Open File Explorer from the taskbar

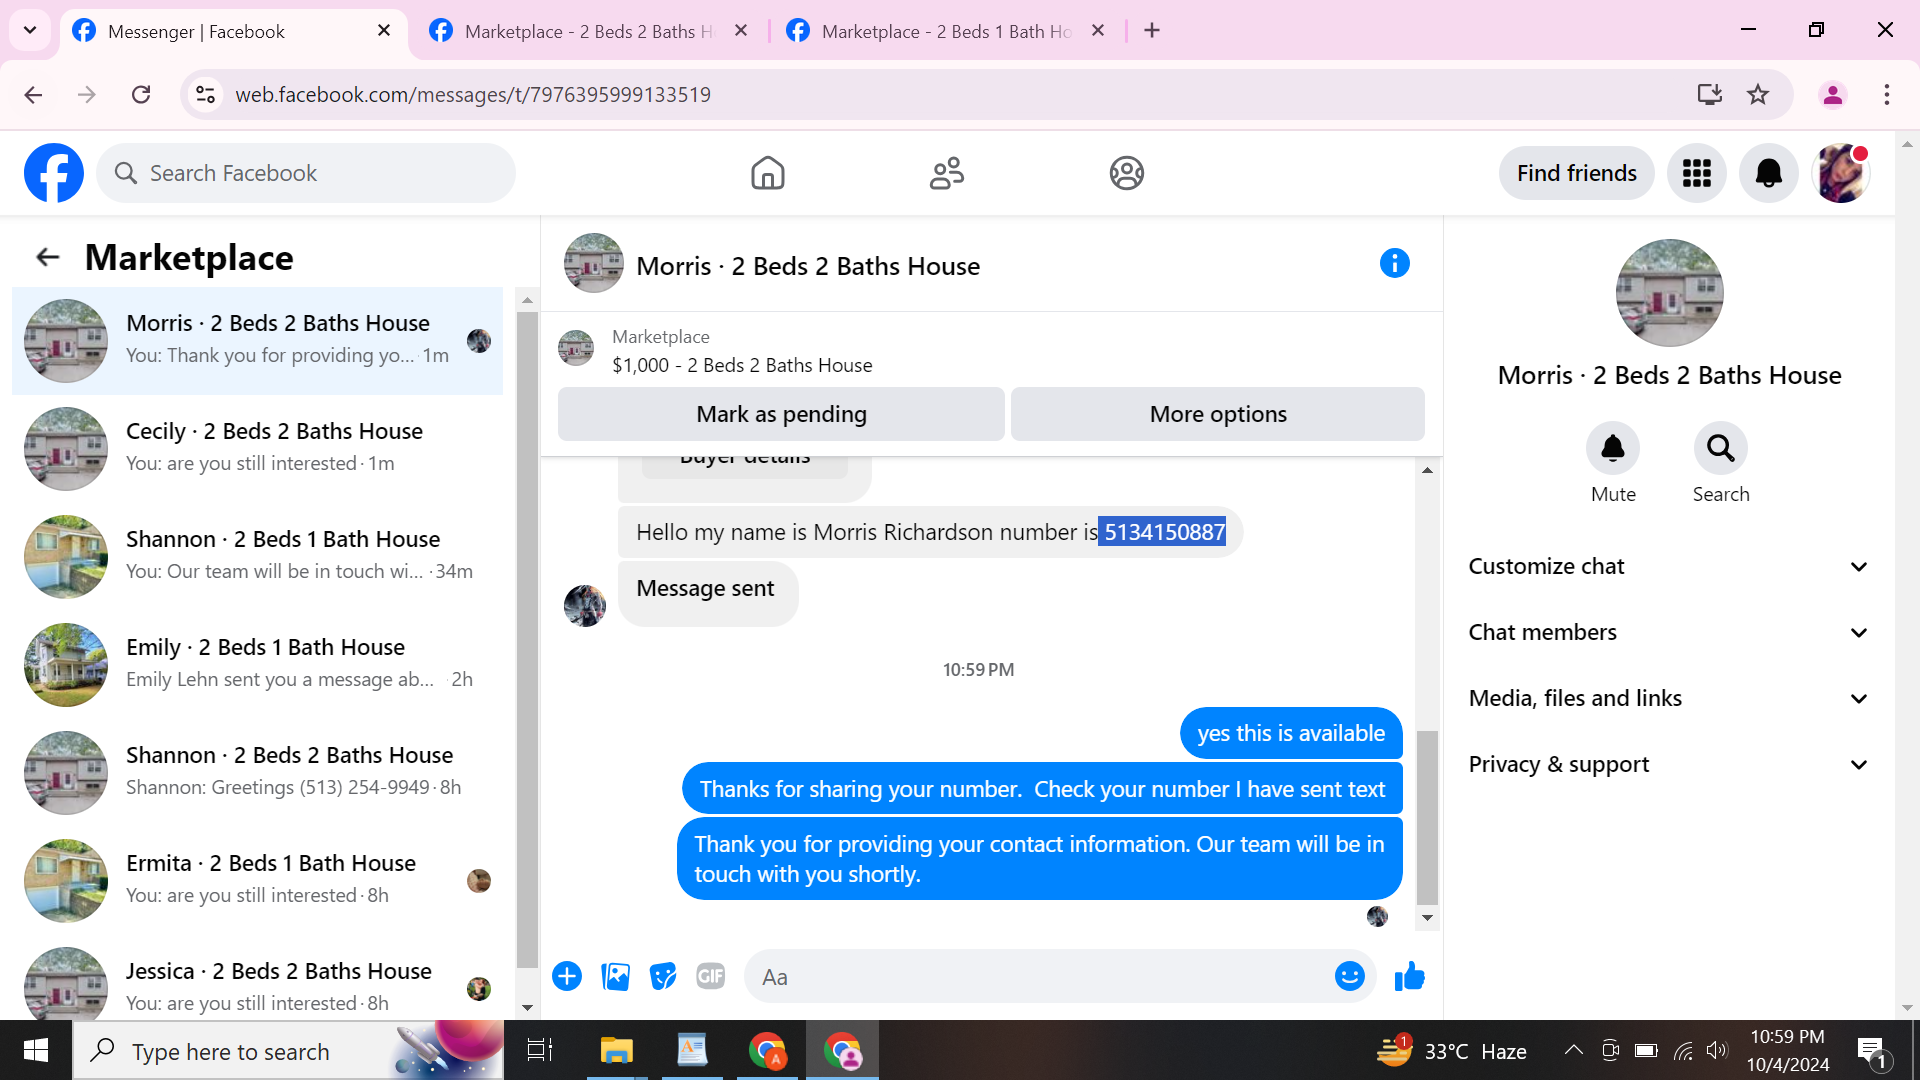coord(616,1050)
